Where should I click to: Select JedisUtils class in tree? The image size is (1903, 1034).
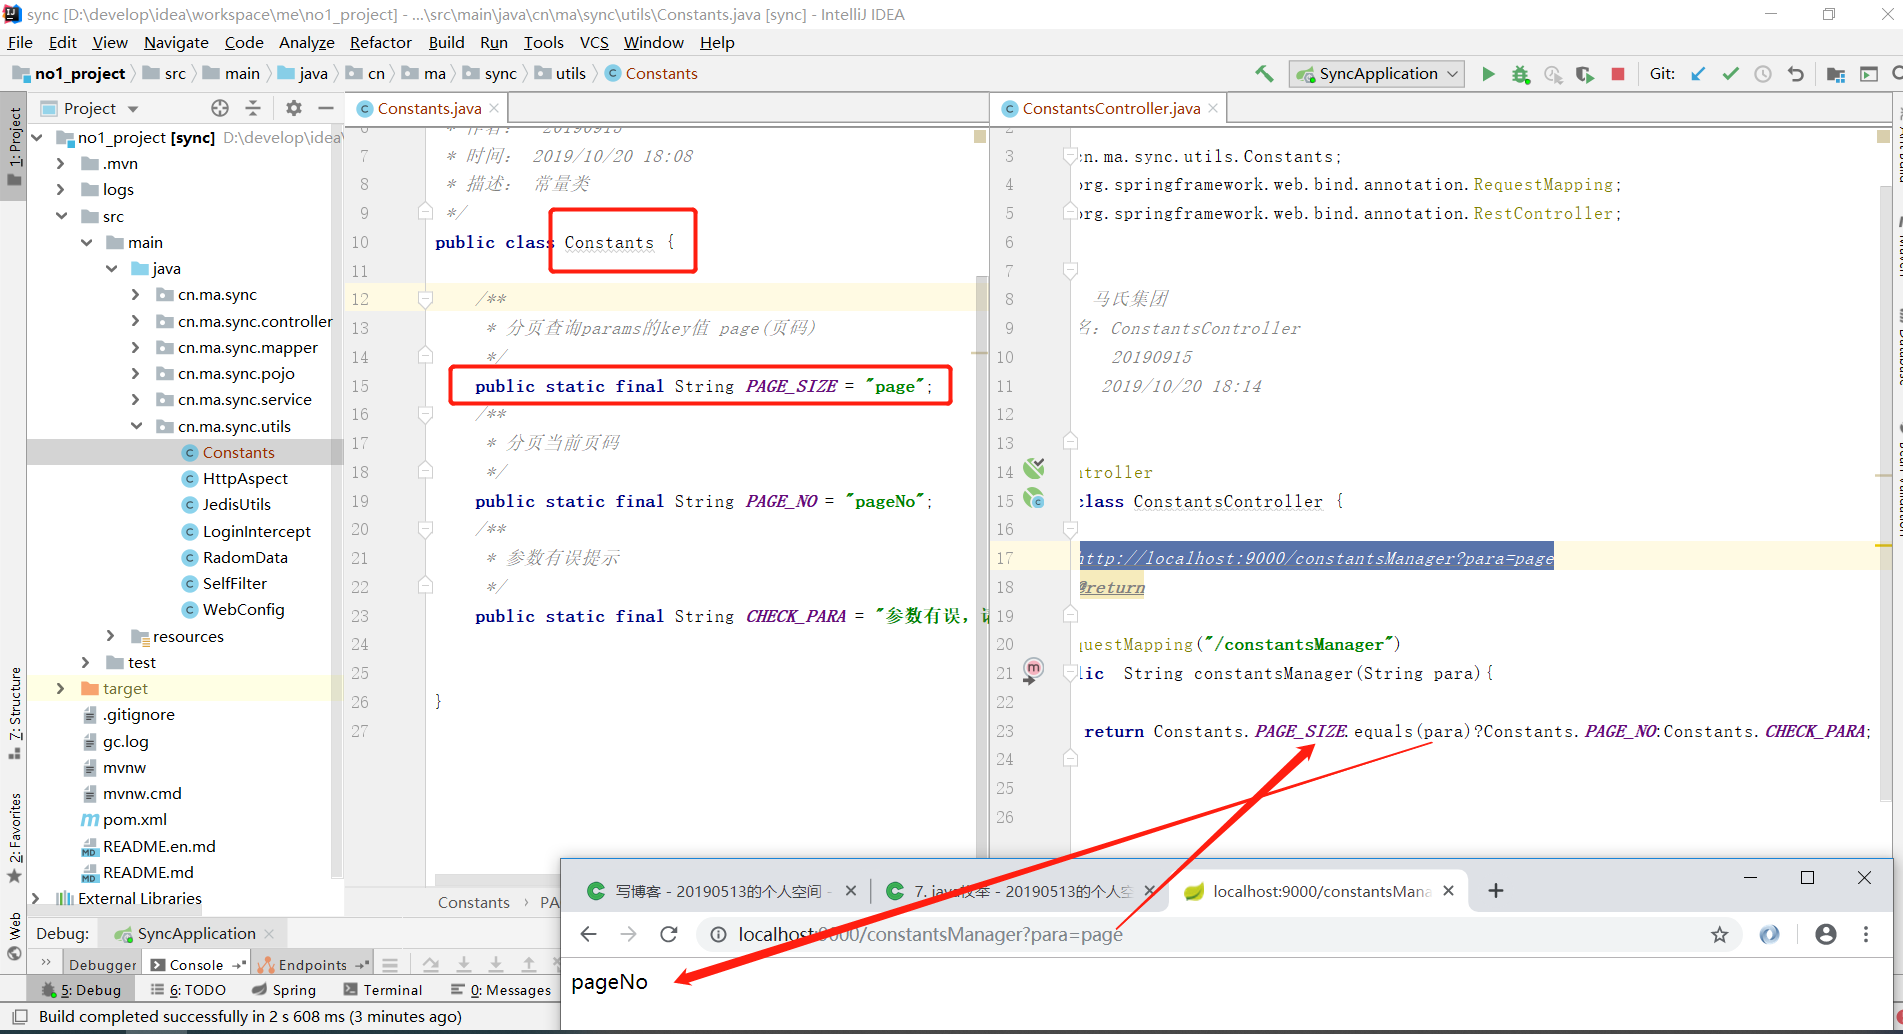click(x=237, y=504)
